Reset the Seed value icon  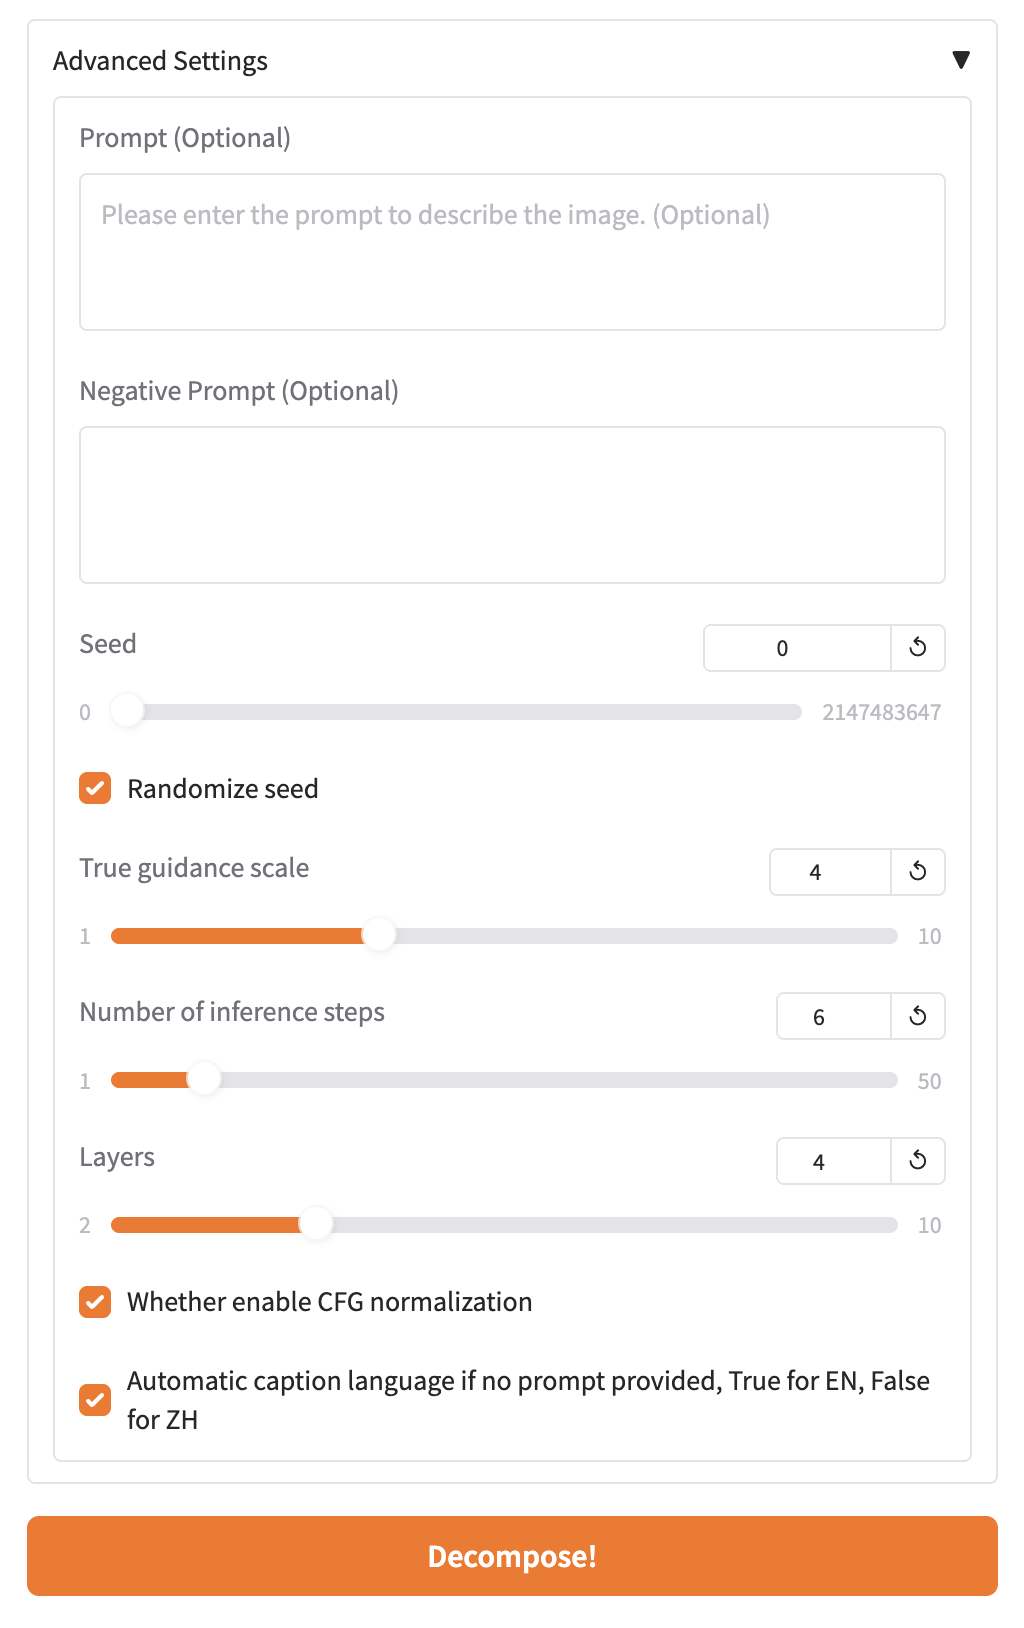917,648
